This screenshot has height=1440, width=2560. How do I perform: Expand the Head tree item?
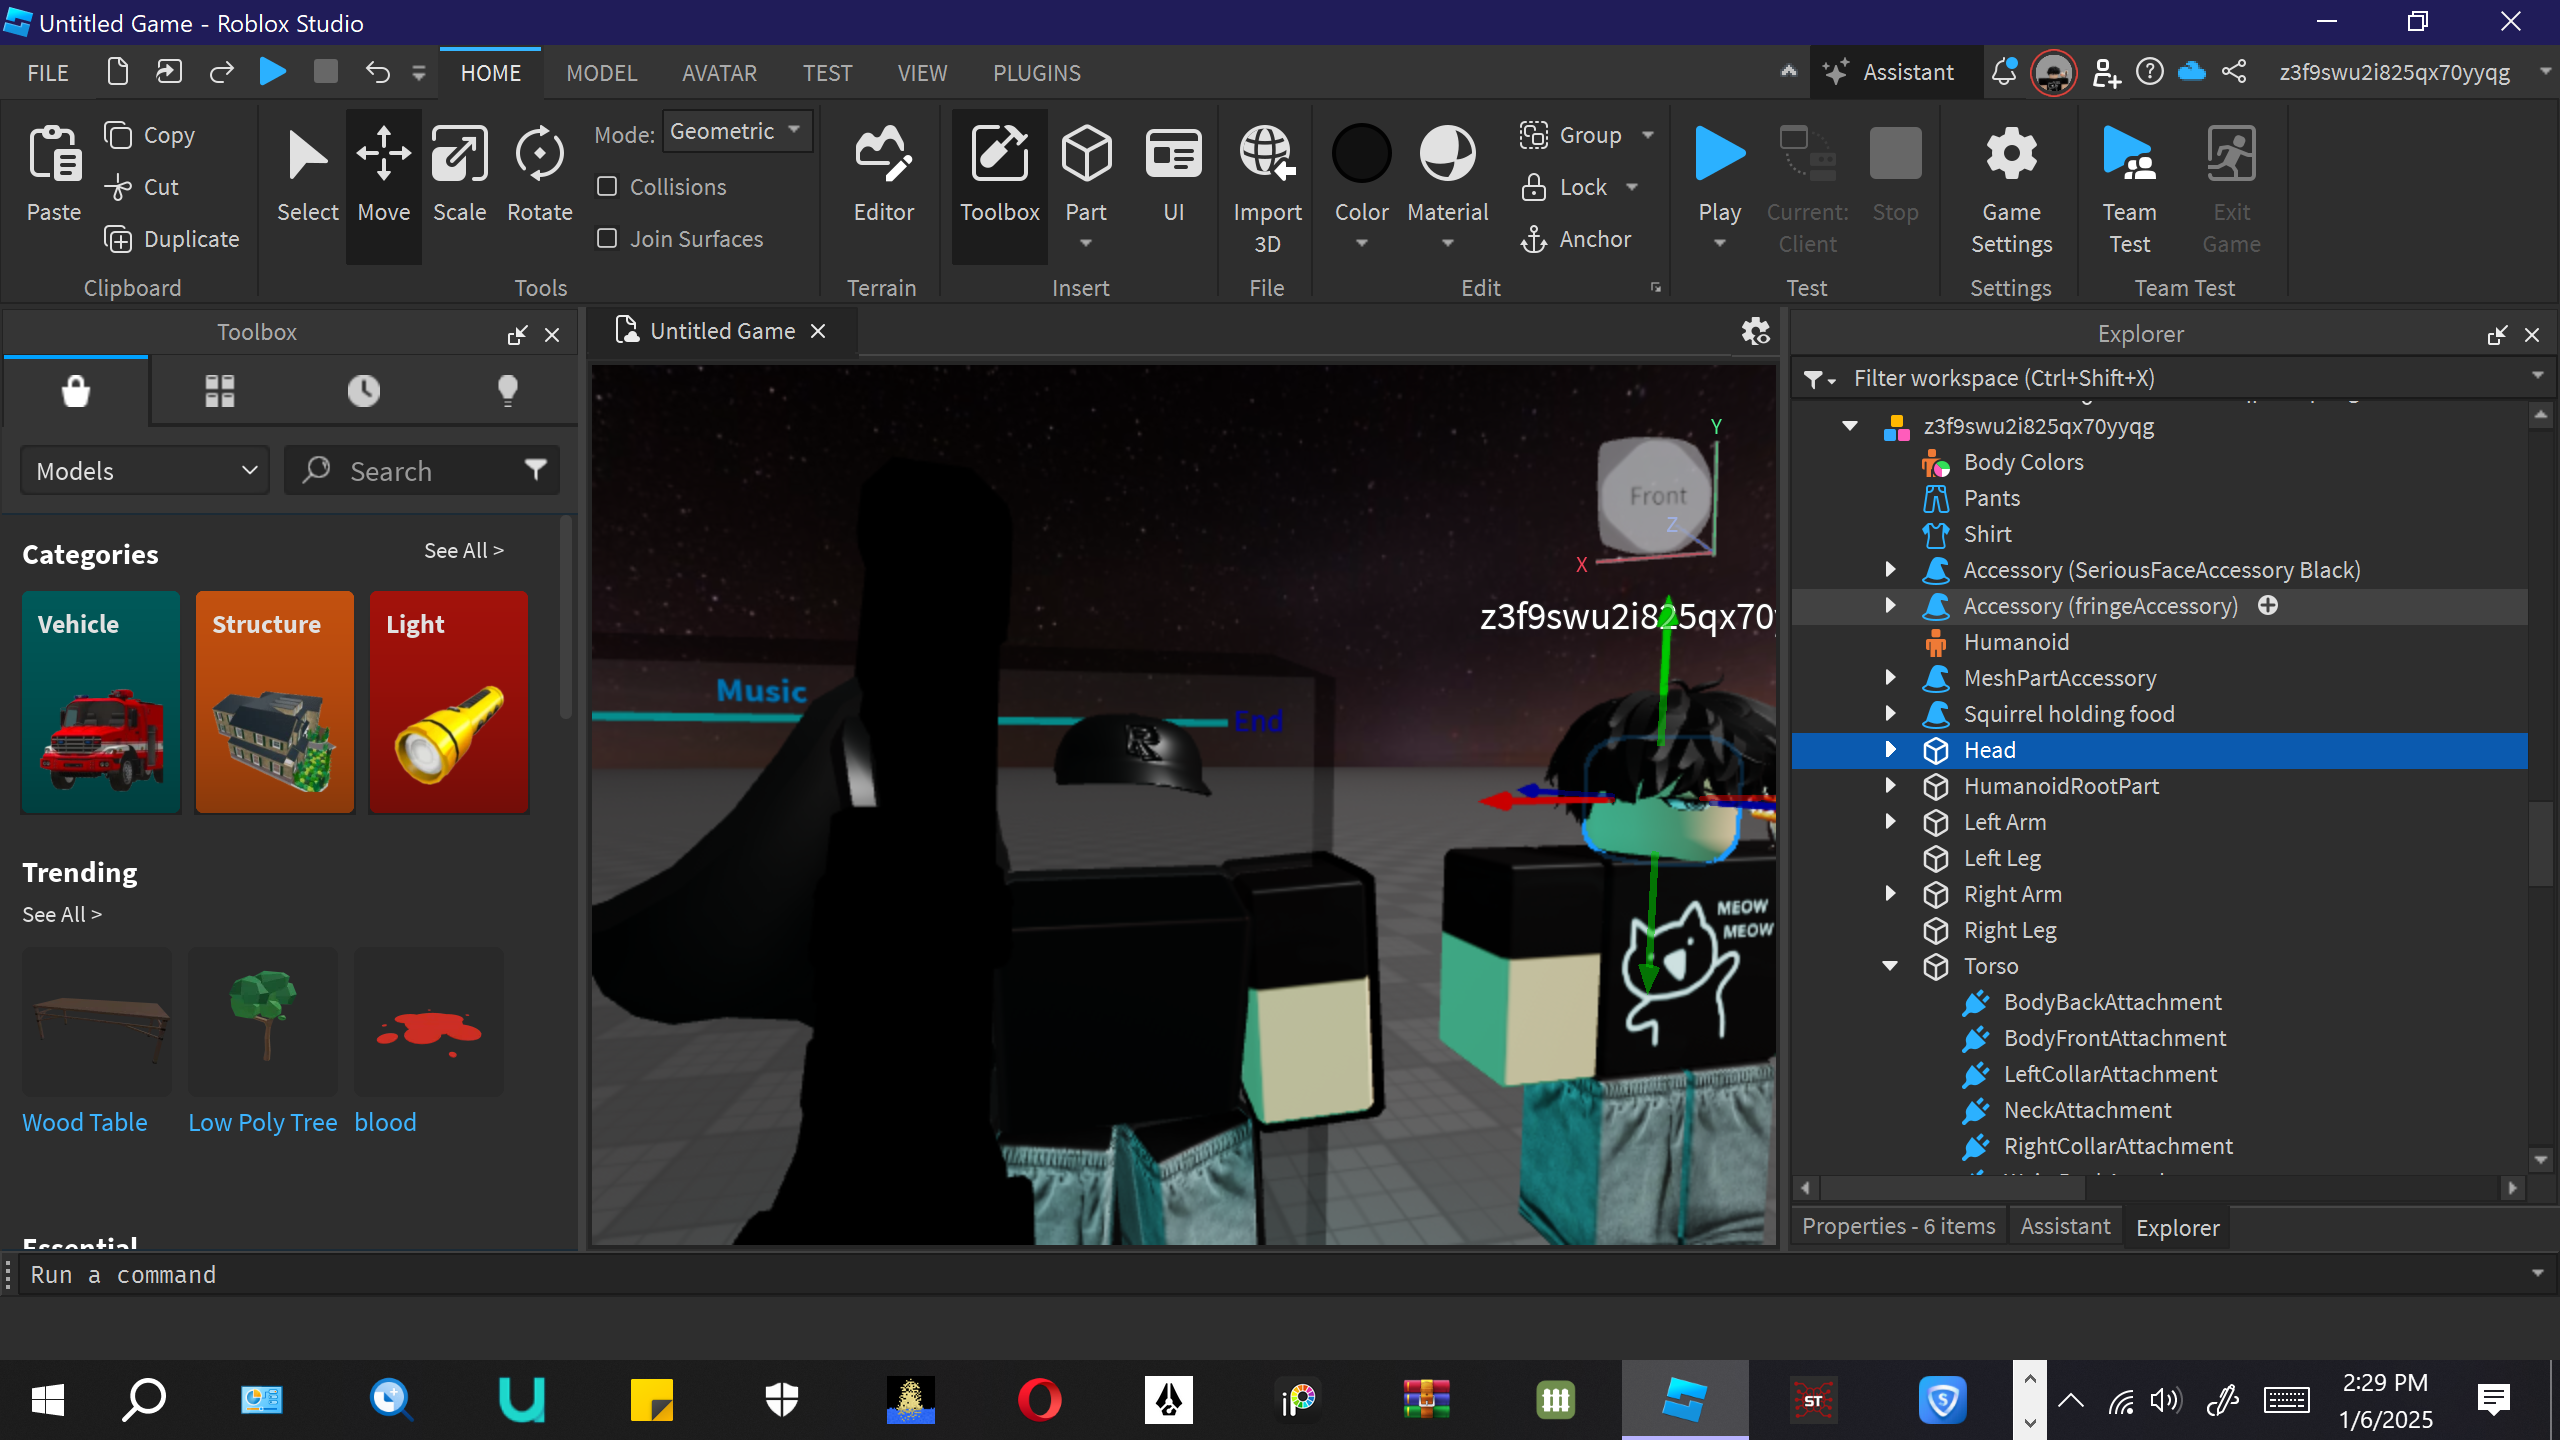[x=1890, y=750]
